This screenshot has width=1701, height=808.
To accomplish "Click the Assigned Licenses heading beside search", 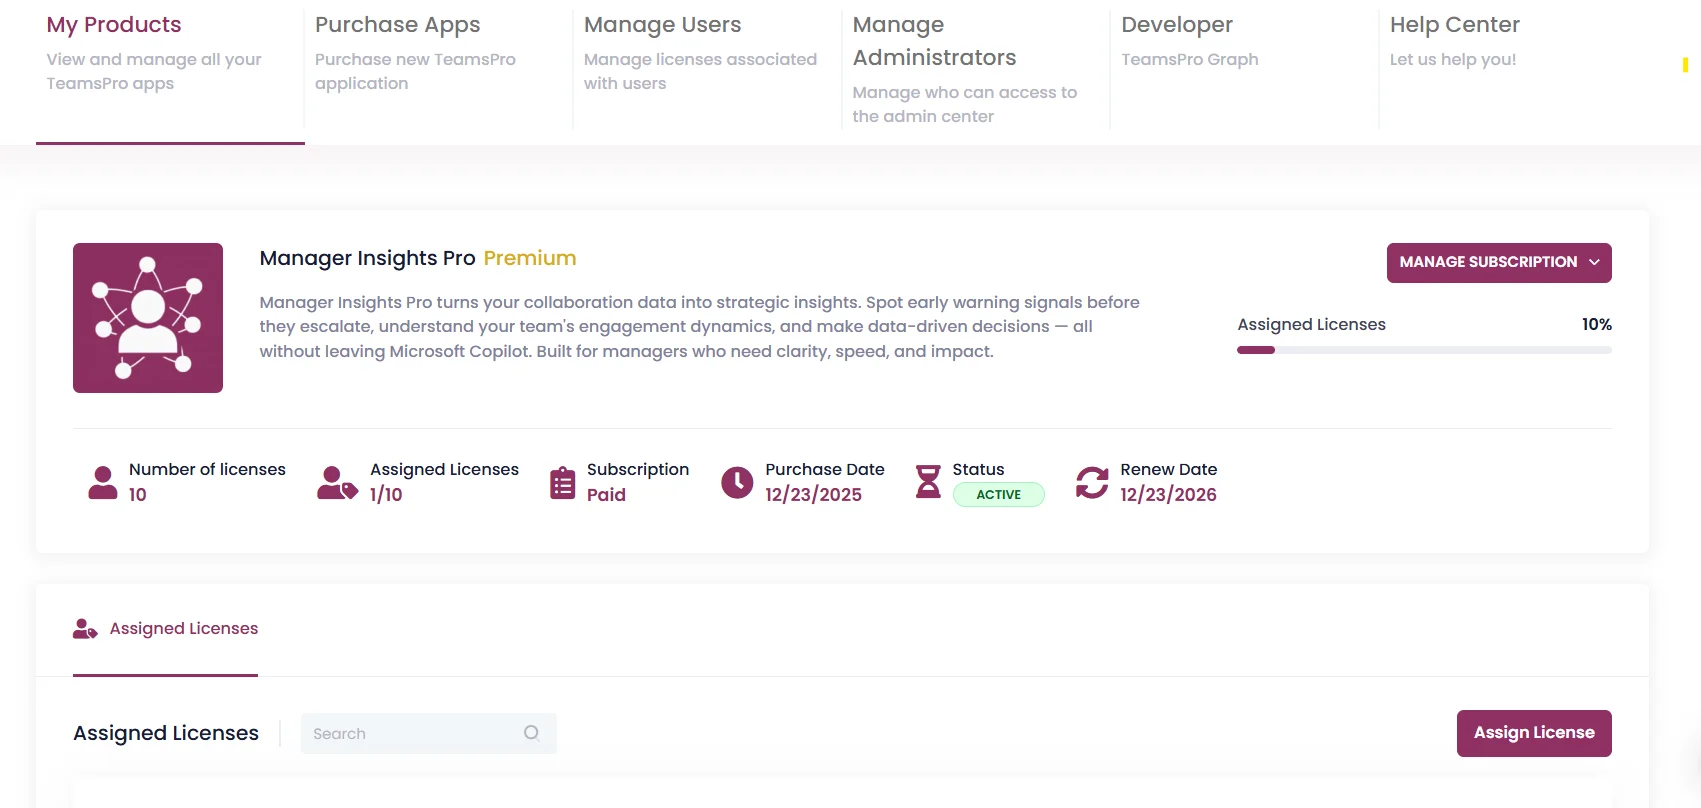I will click(x=166, y=733).
